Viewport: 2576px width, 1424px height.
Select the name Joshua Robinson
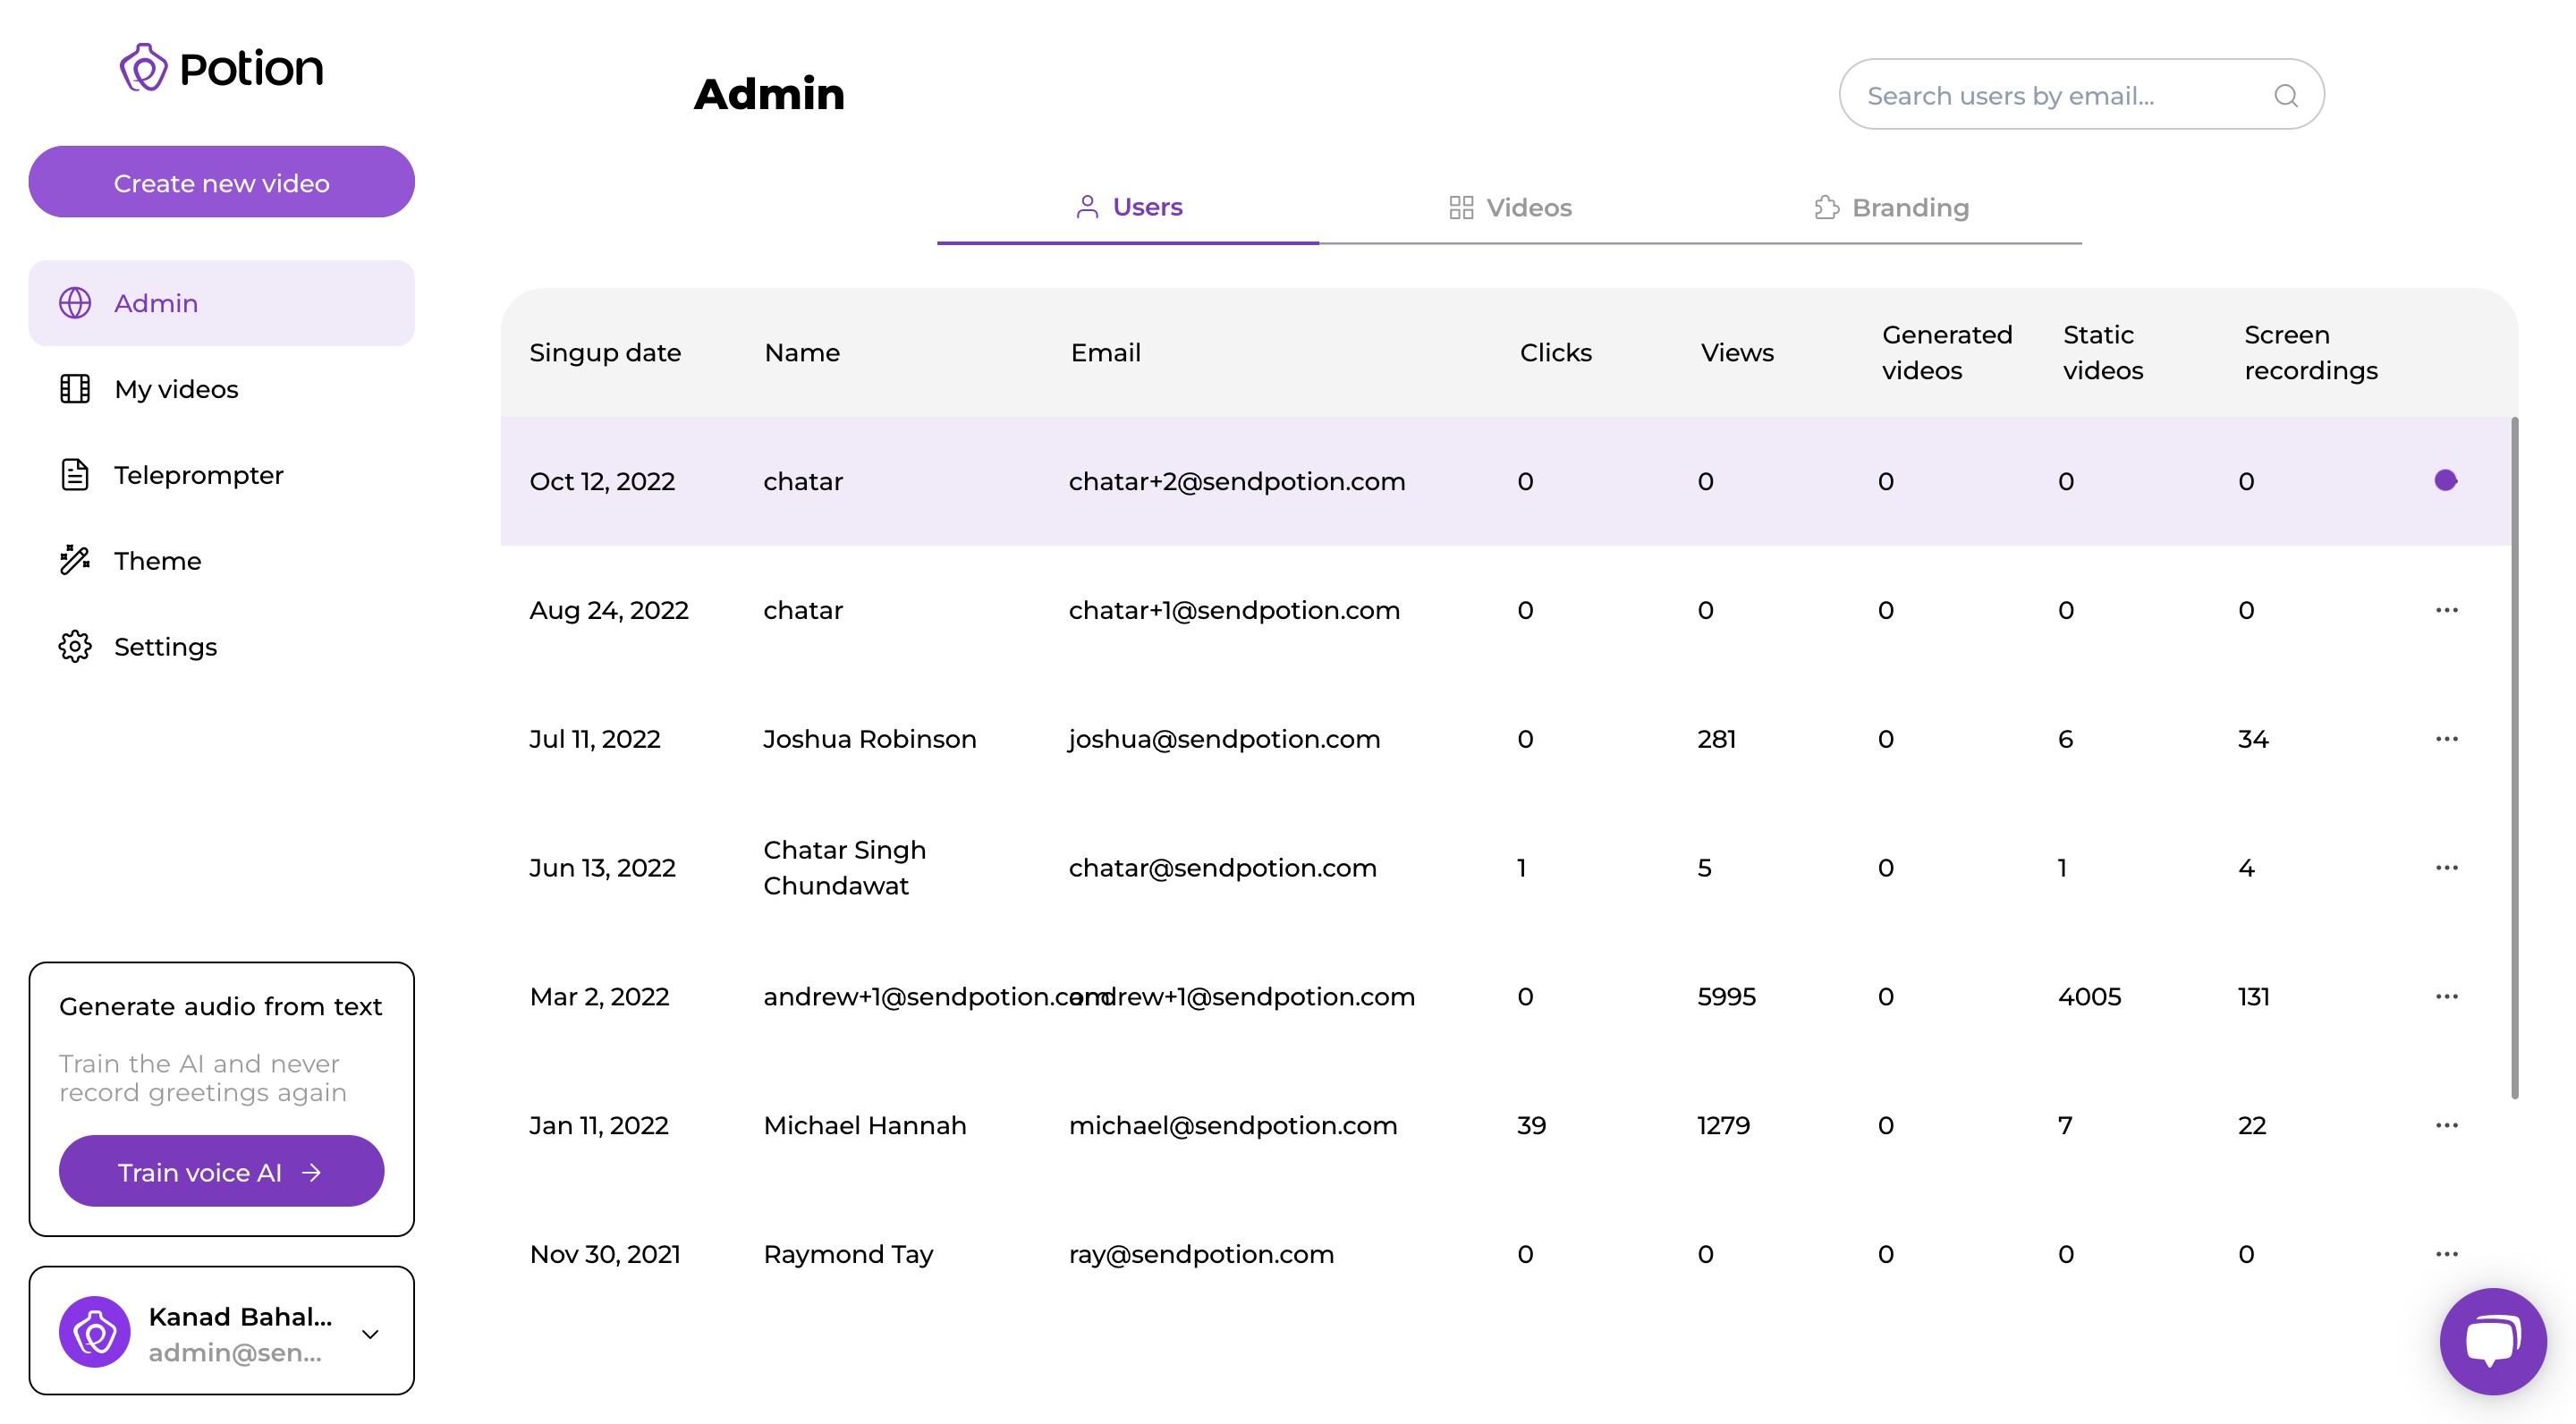[x=870, y=739]
